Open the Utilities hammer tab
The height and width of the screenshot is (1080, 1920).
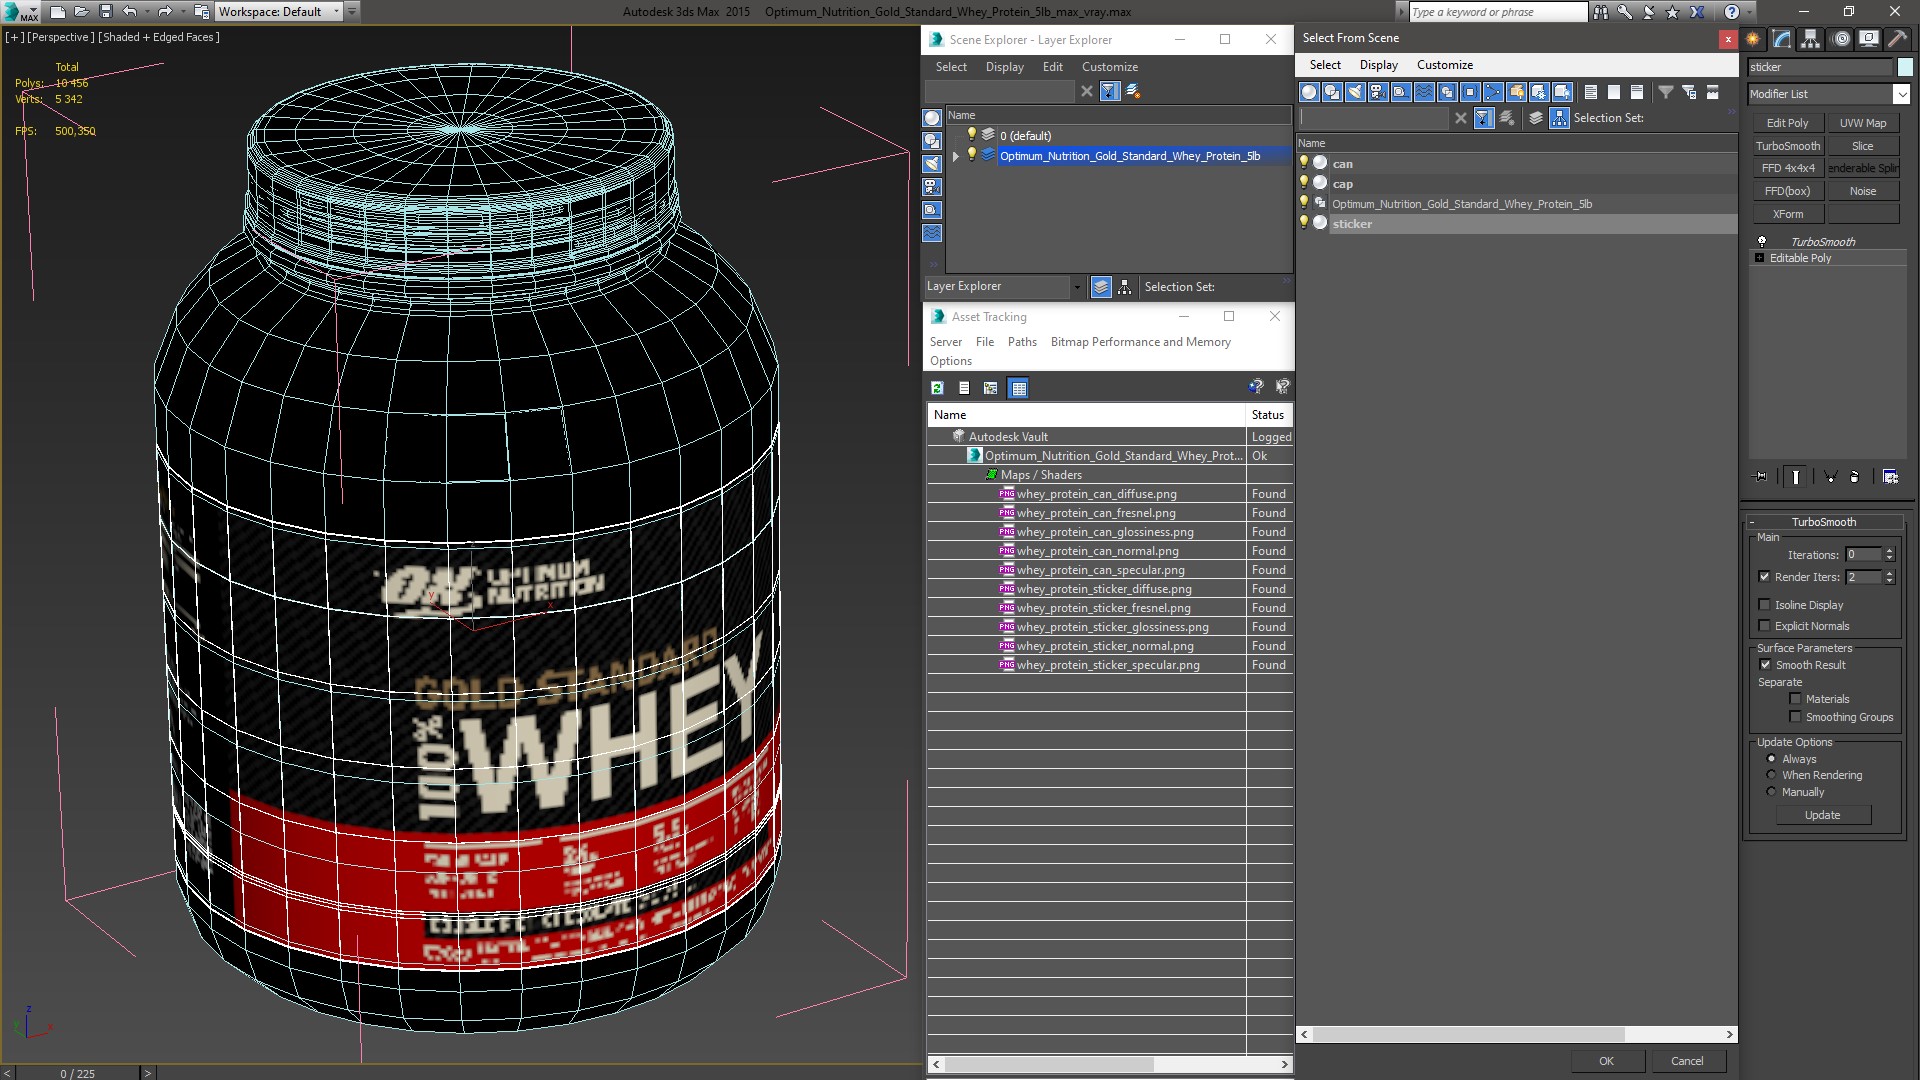coord(1897,39)
